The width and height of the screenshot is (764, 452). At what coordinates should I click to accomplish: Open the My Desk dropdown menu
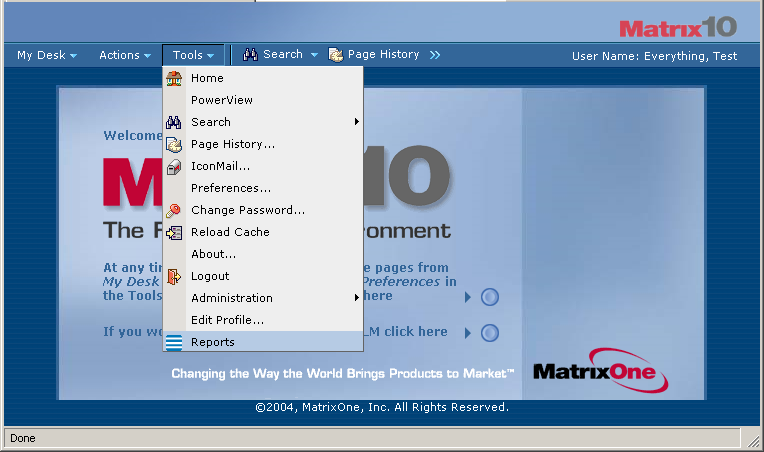[46, 55]
